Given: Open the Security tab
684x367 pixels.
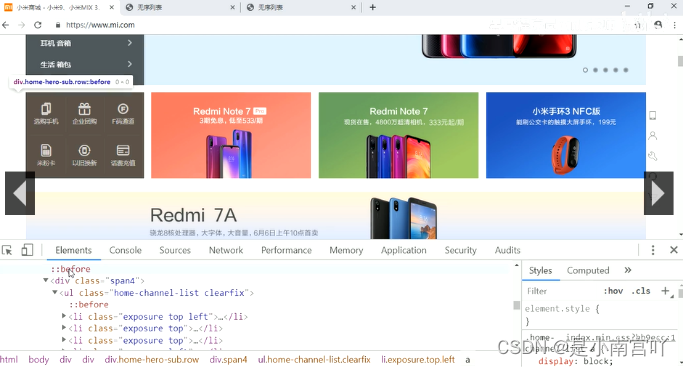Looking at the screenshot, I should click(x=461, y=250).
